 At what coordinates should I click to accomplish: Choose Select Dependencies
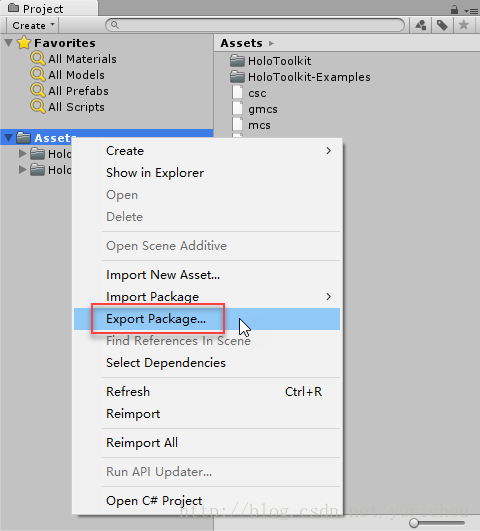tap(207, 363)
